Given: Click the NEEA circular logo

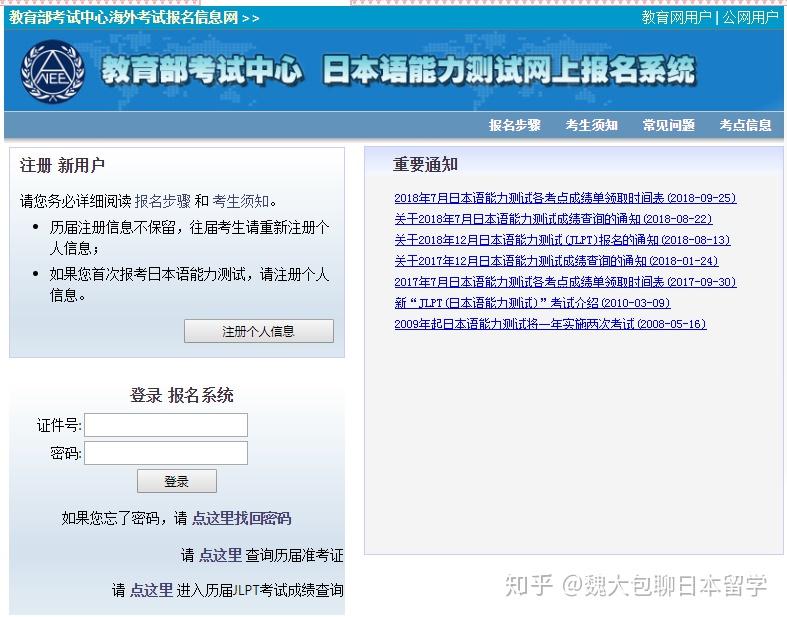Looking at the screenshot, I should point(53,72).
